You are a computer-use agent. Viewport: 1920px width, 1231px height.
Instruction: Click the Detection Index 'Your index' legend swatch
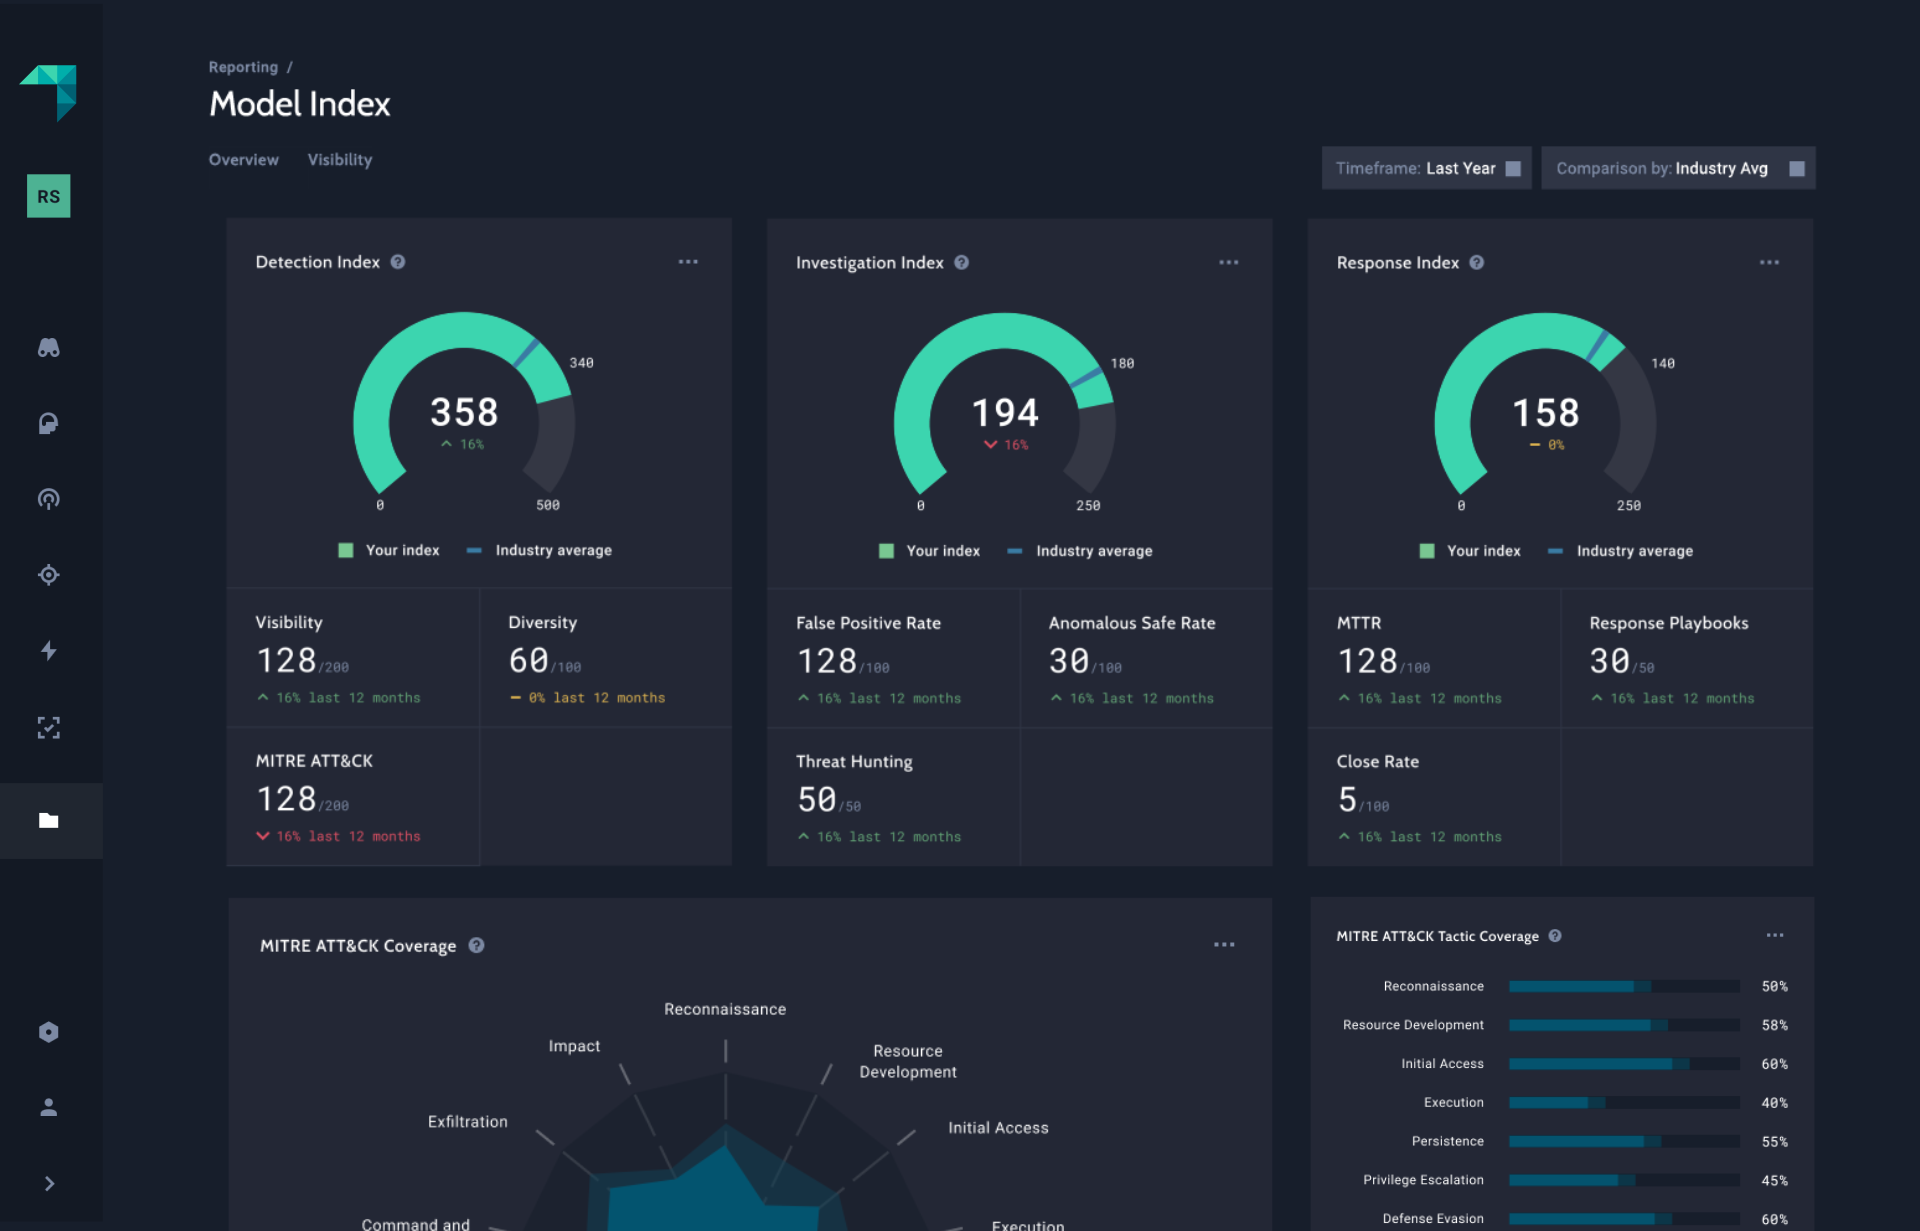pyautogui.click(x=346, y=550)
